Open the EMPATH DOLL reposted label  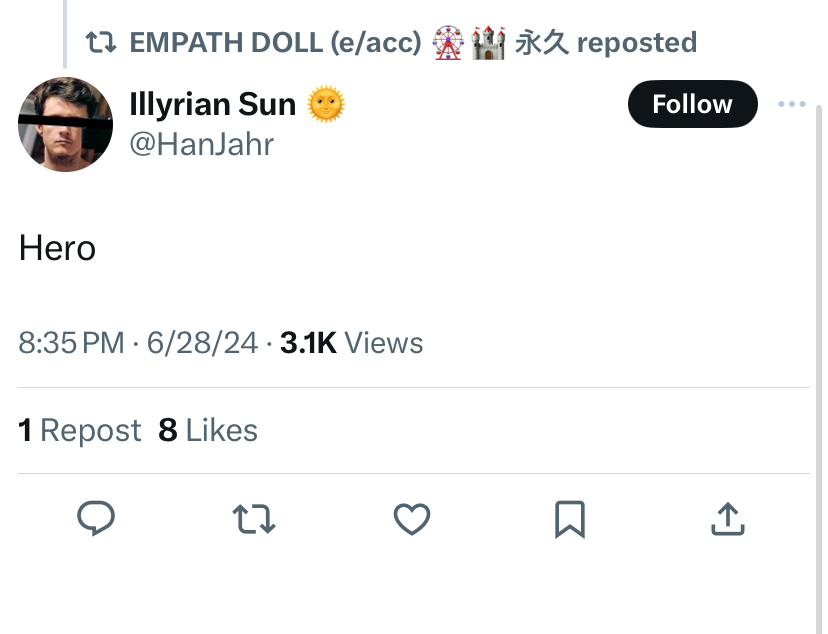(413, 42)
